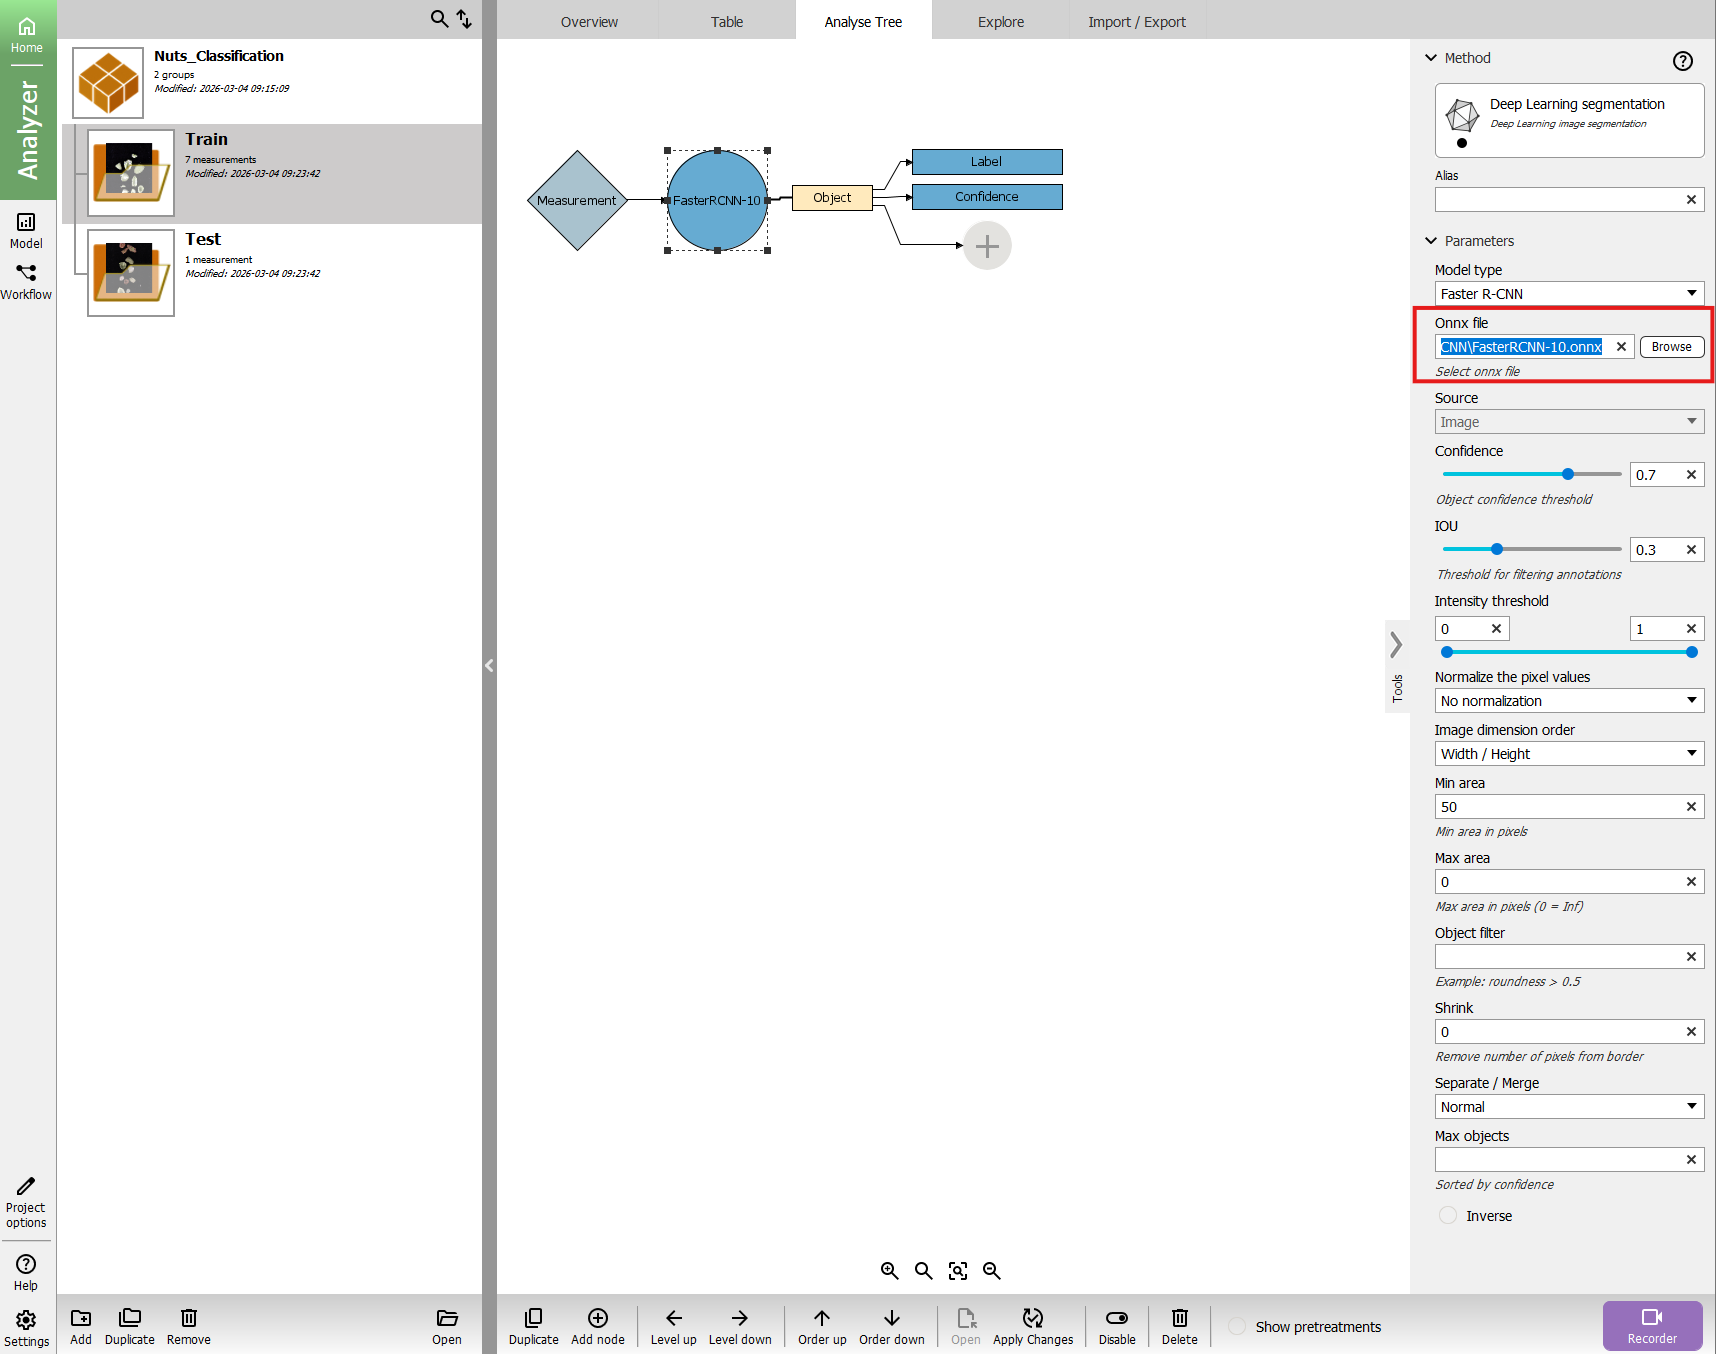Click the Apply Changes icon
Image resolution: width=1716 pixels, height=1354 pixels.
[x=1032, y=1318]
